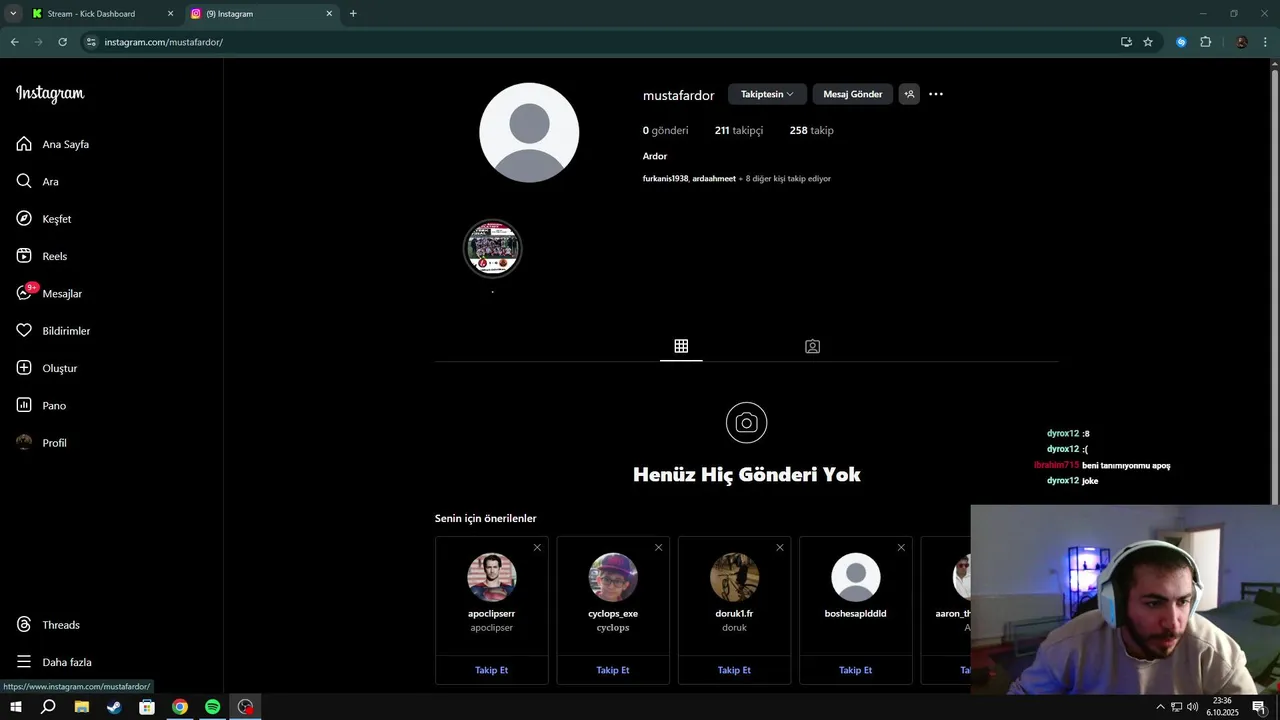
Task: Open File Explorer from taskbar
Action: (x=81, y=707)
